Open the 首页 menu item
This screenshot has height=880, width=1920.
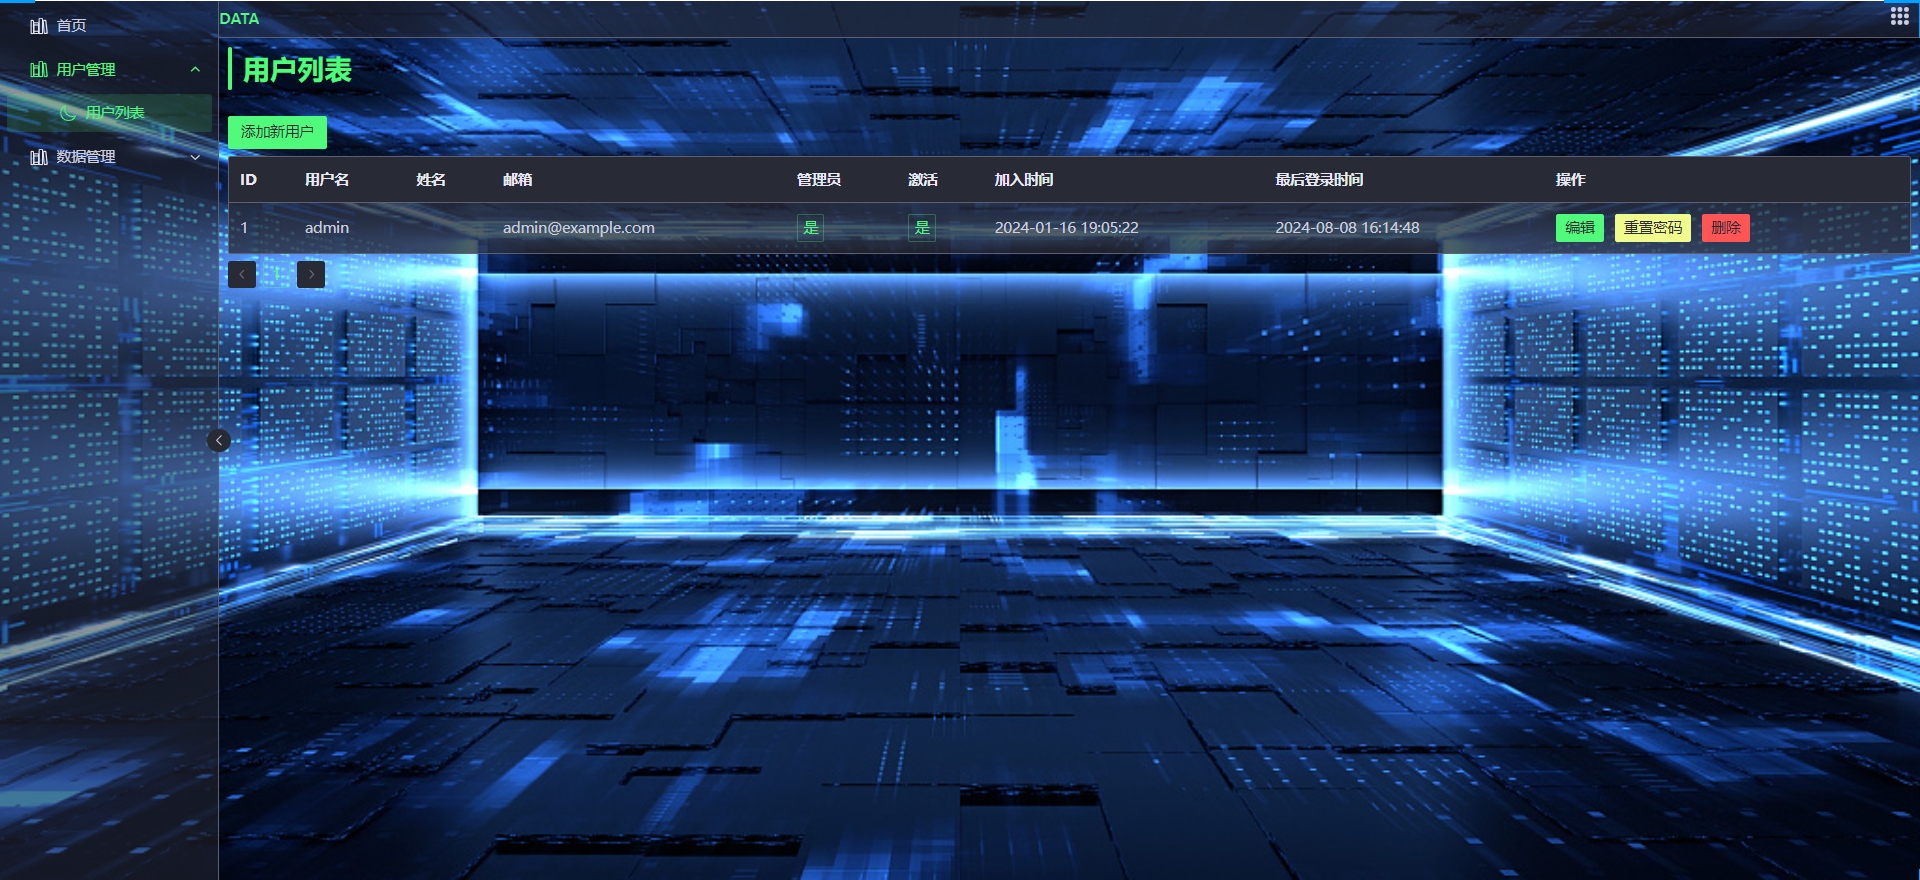pyautogui.click(x=71, y=26)
